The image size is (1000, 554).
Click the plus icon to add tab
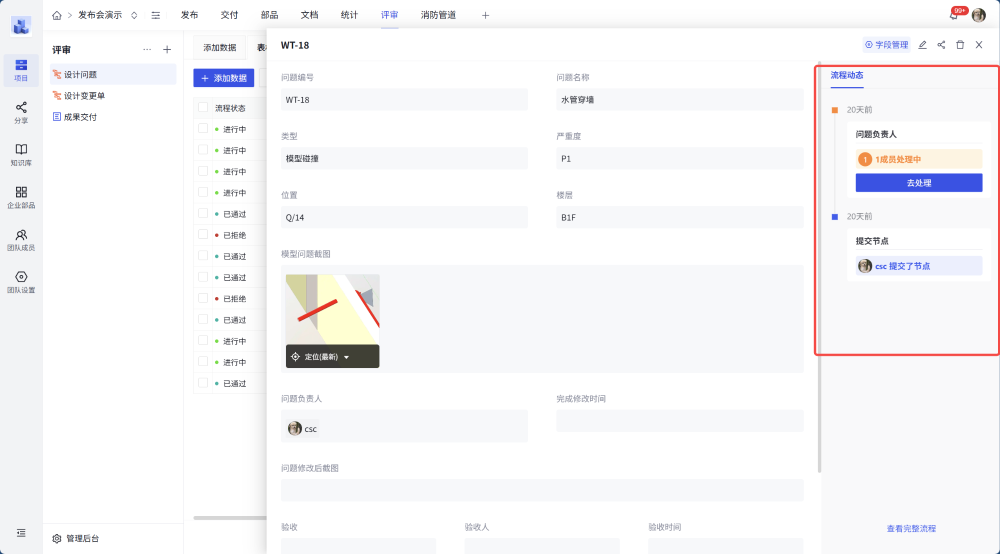click(486, 15)
